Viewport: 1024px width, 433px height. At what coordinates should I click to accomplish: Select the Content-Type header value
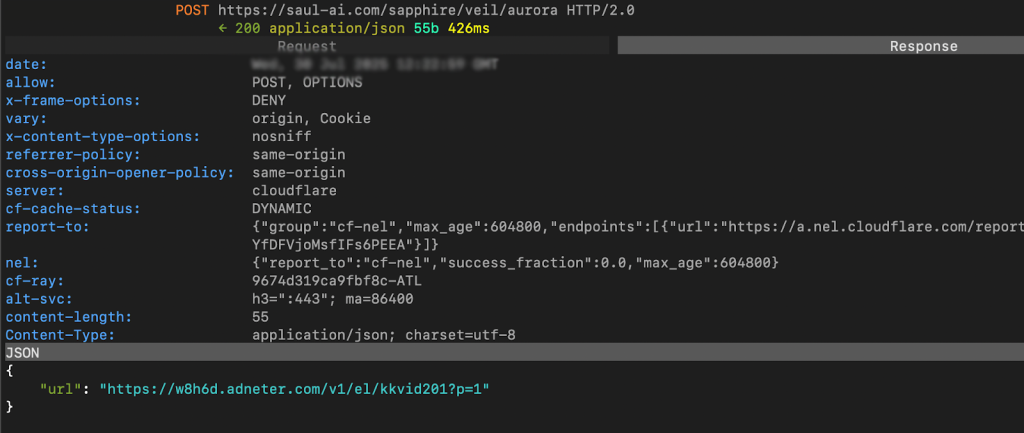pos(383,335)
